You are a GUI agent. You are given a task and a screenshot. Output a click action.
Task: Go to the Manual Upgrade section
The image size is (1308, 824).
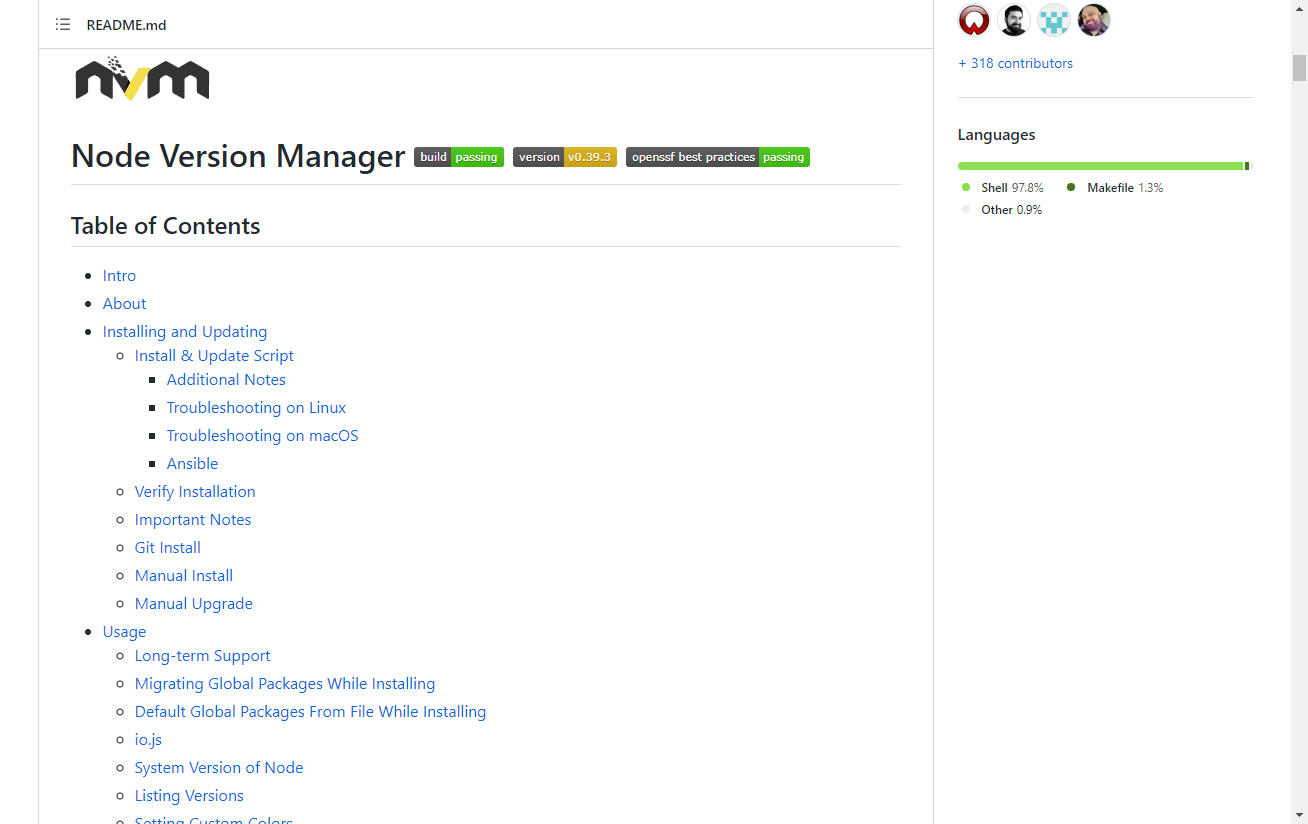pos(194,604)
